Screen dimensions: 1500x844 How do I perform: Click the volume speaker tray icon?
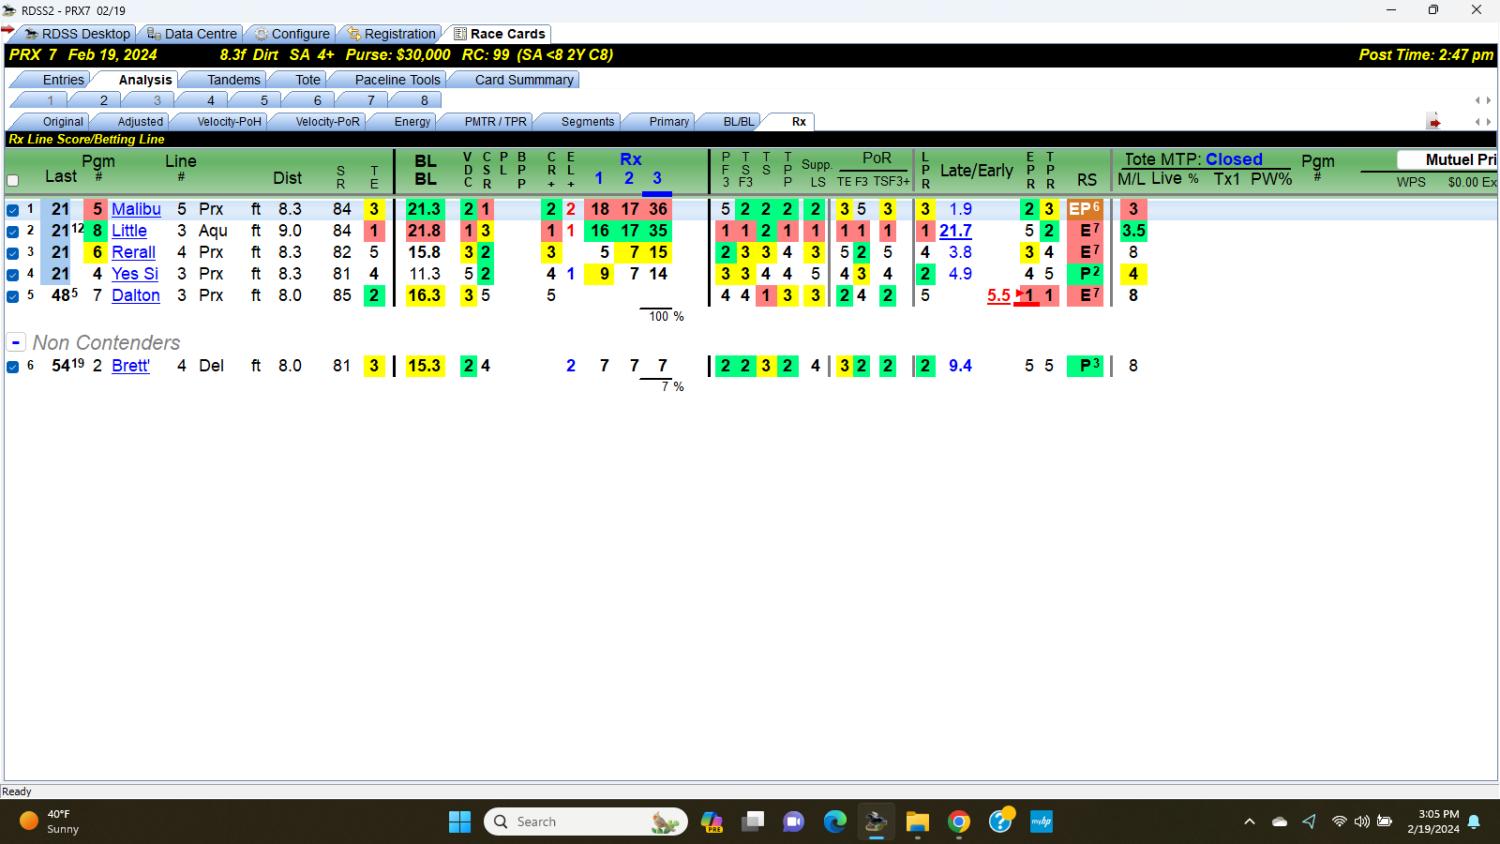(1361, 822)
